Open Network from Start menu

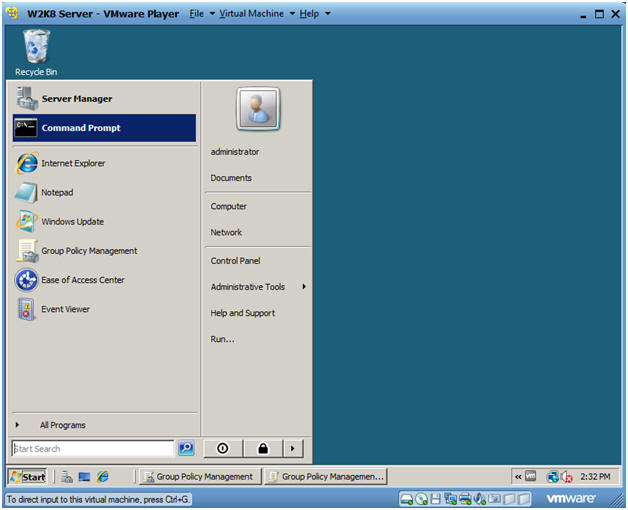(226, 232)
